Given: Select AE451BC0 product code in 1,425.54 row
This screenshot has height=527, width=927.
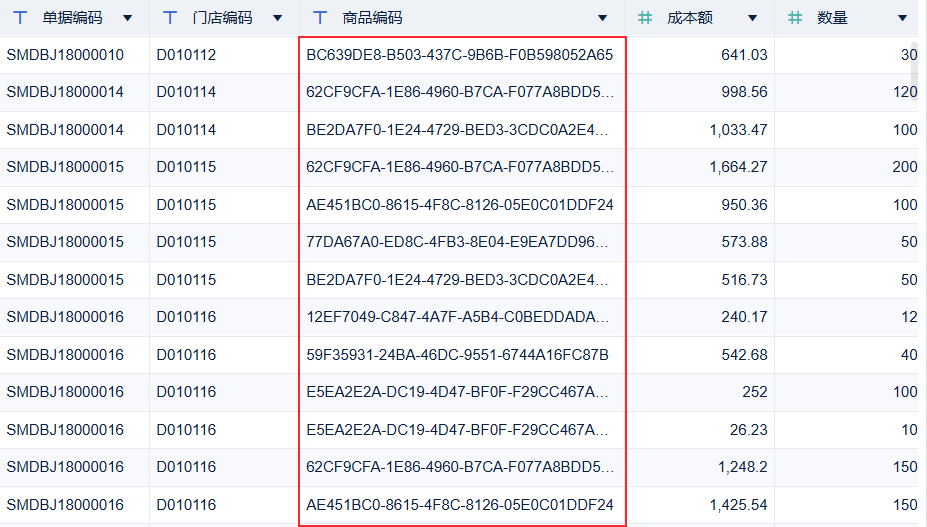Looking at the screenshot, I should point(459,505).
